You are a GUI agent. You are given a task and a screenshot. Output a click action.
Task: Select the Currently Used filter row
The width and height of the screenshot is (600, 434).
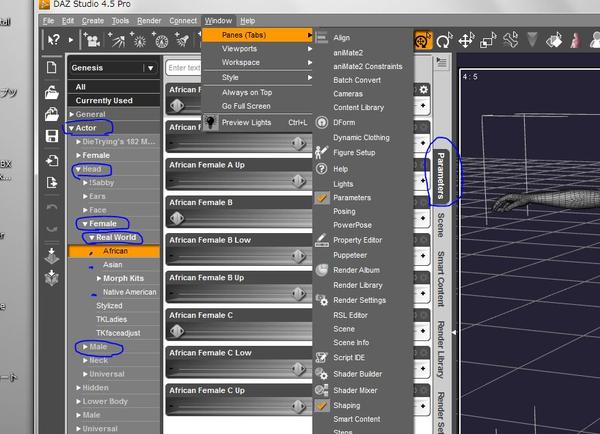click(x=114, y=101)
